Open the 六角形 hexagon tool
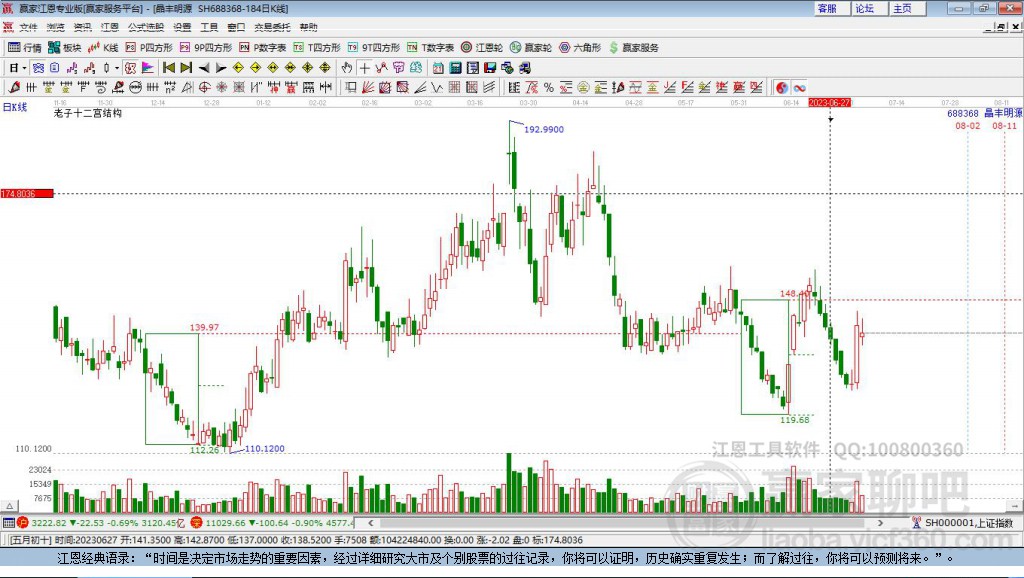Image resolution: width=1024 pixels, height=578 pixels. coord(579,47)
